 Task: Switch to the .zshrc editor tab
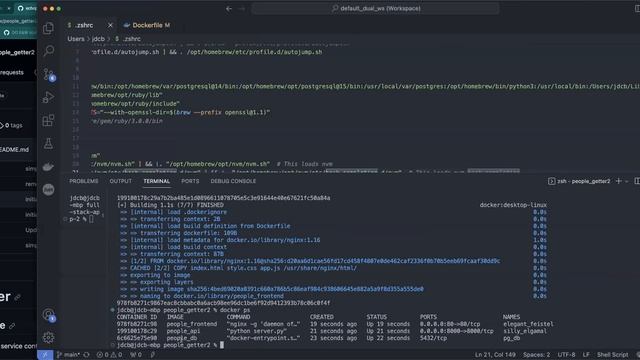click(84, 25)
